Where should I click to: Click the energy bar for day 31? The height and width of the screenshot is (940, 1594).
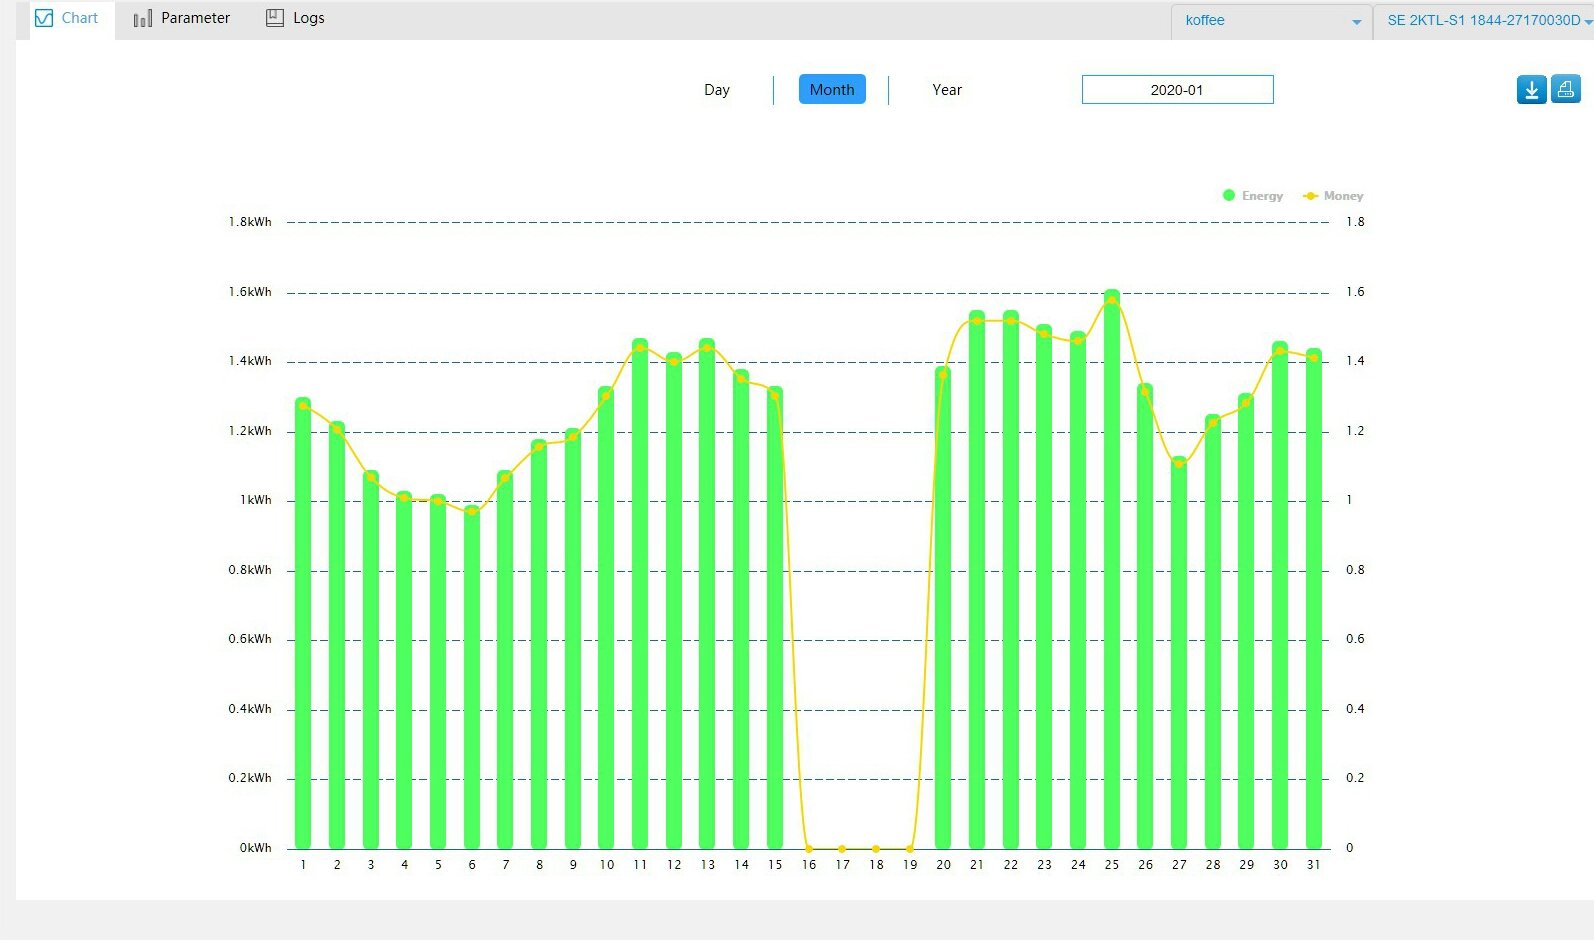pyautogui.click(x=1314, y=599)
